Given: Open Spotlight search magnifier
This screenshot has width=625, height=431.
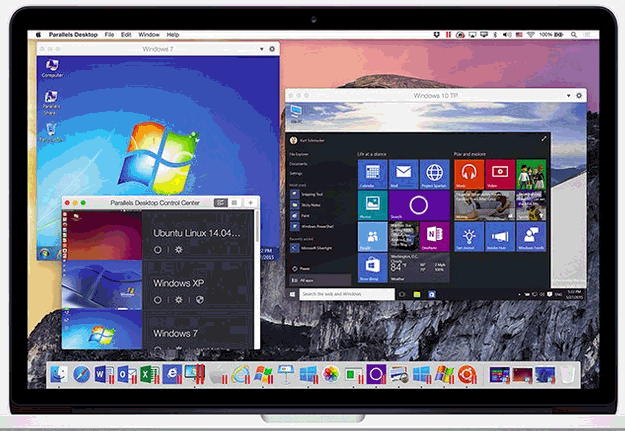Looking at the screenshot, I should (574, 35).
